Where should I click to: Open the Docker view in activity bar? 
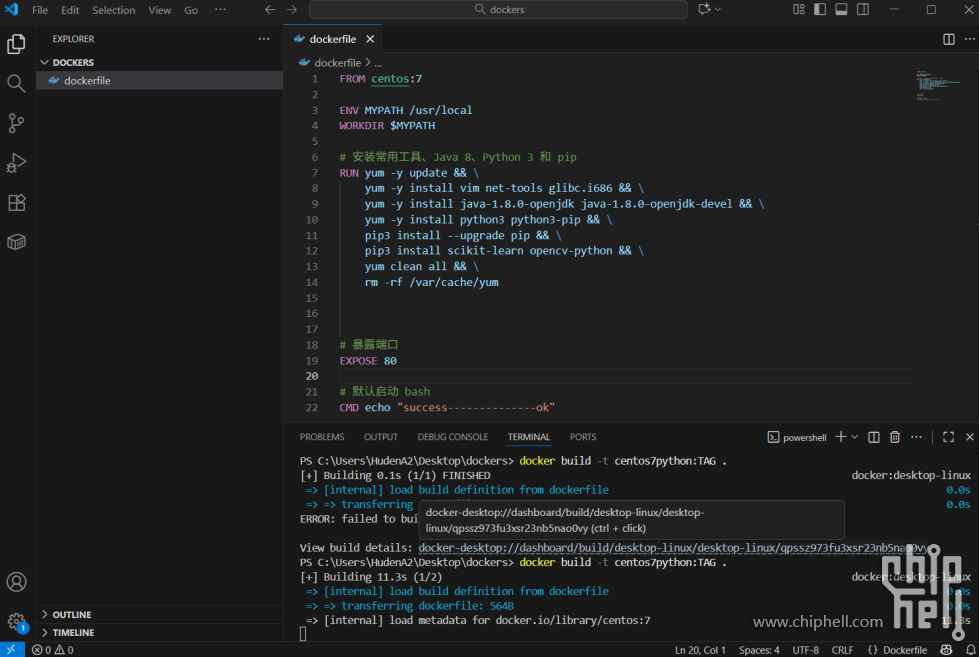pyautogui.click(x=16, y=242)
